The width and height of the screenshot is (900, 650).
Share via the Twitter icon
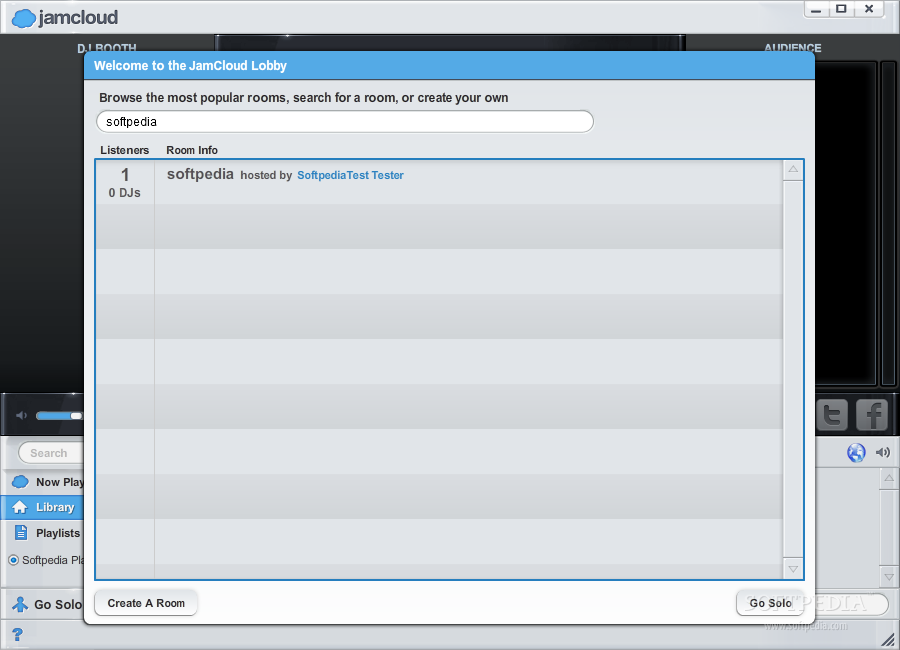[x=832, y=415]
